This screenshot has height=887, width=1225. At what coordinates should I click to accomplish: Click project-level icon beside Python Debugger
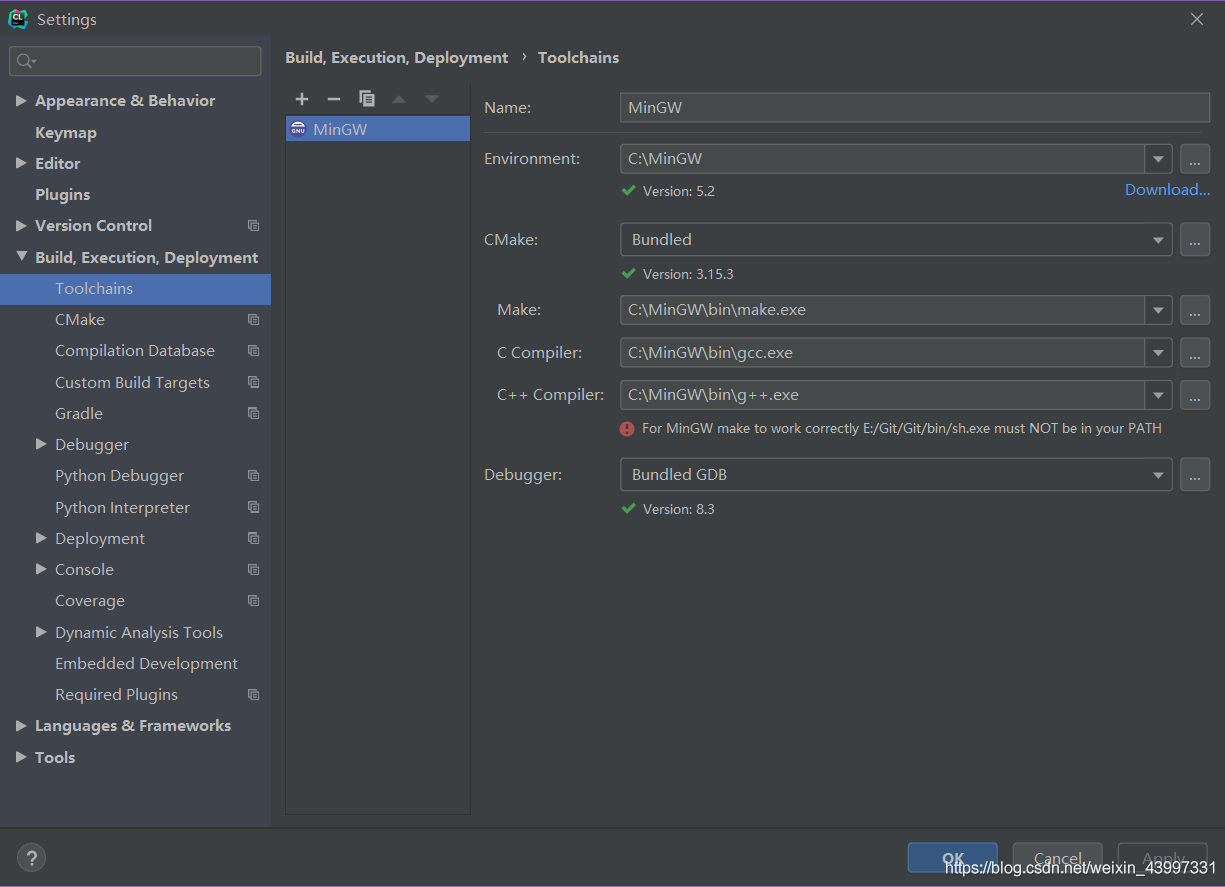pos(253,476)
